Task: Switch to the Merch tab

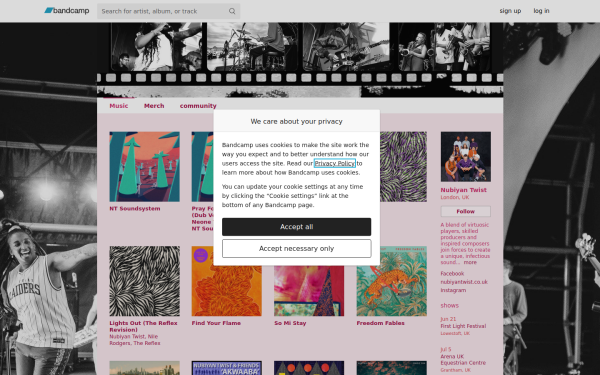Action: (x=154, y=106)
